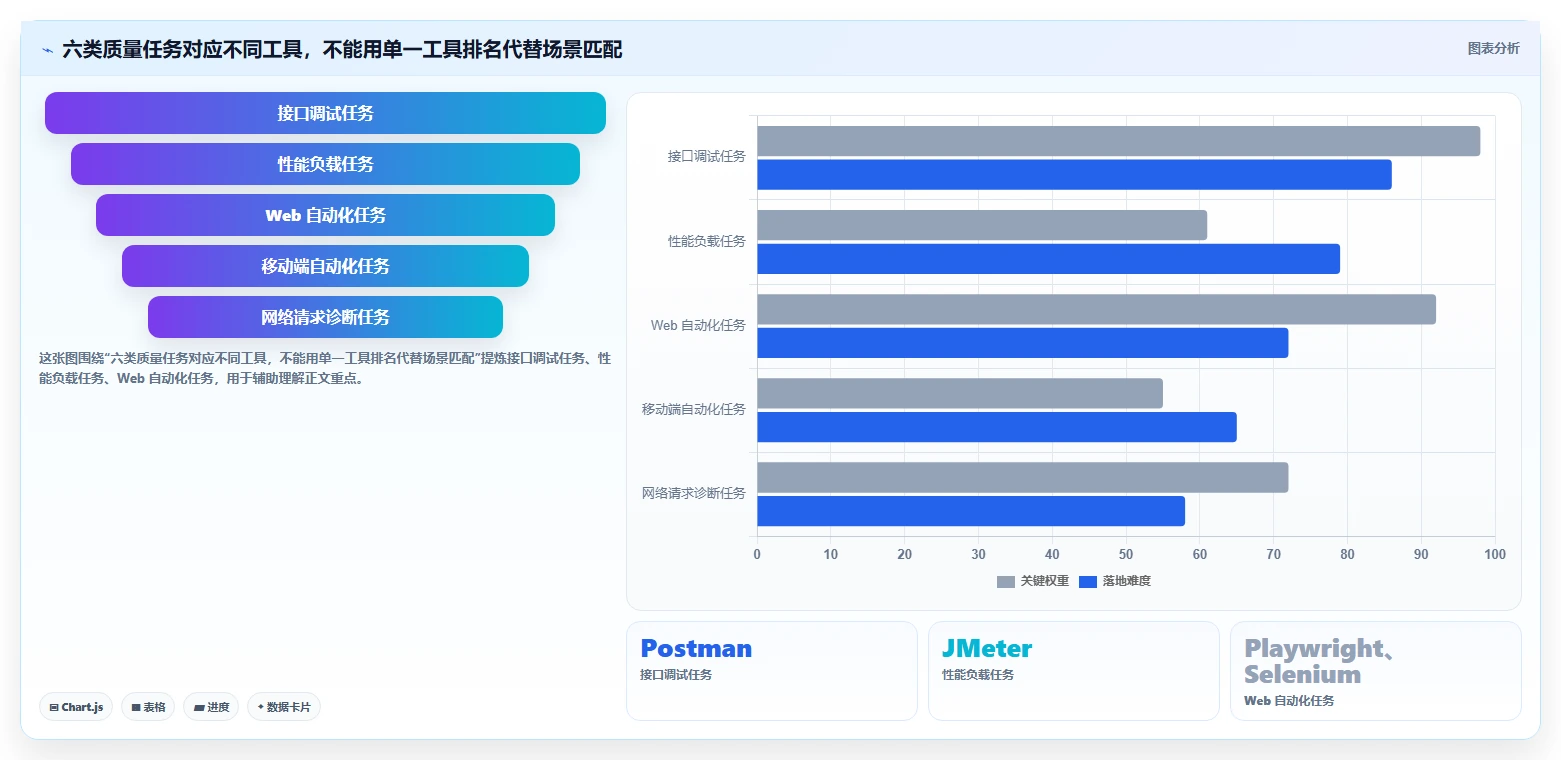Screen dimensions: 1561x760
Task: Click the 进度 tag chip
Action: [211, 707]
